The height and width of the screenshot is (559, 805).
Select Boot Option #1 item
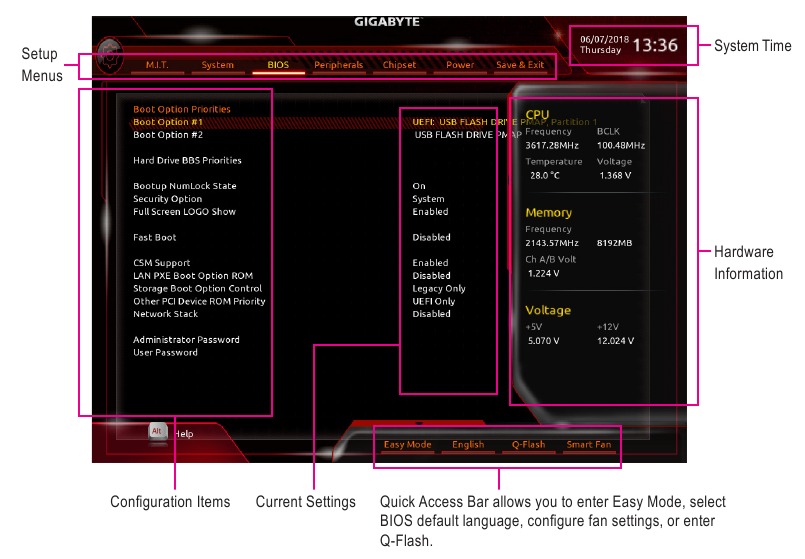(168, 122)
